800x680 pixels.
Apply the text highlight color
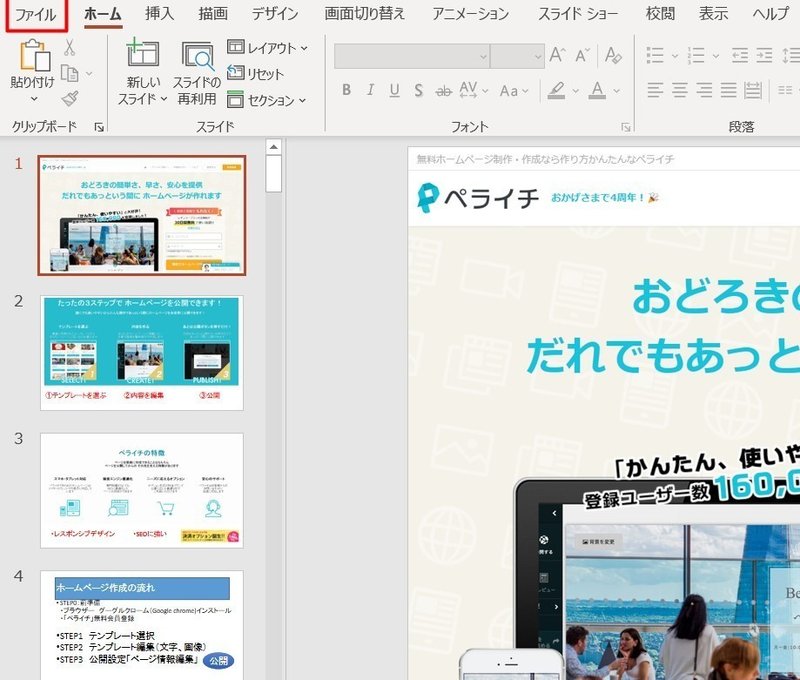557,91
